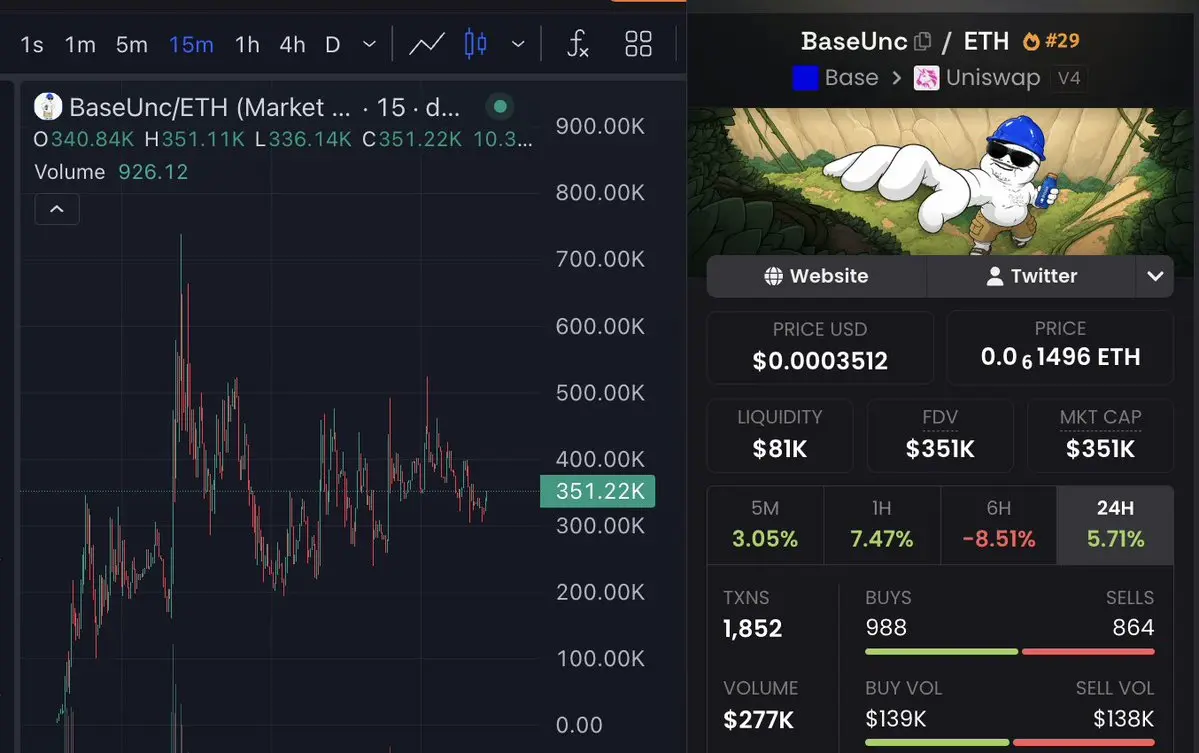Open the more timeframes dropdown

(x=369, y=44)
